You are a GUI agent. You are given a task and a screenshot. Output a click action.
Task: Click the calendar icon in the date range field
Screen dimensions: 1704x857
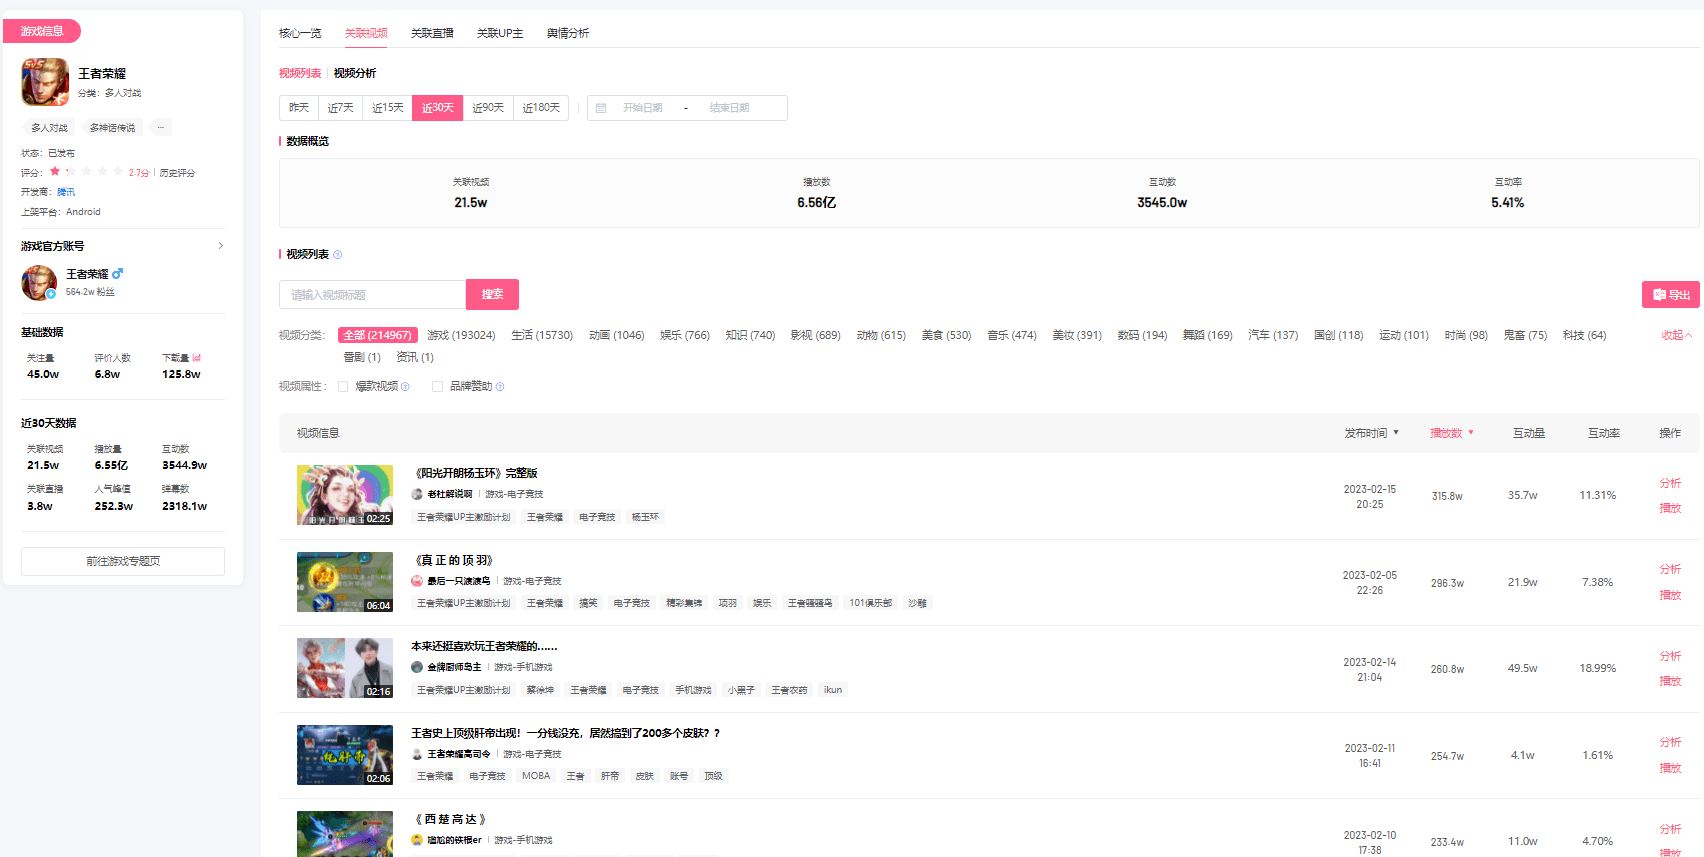tap(601, 108)
